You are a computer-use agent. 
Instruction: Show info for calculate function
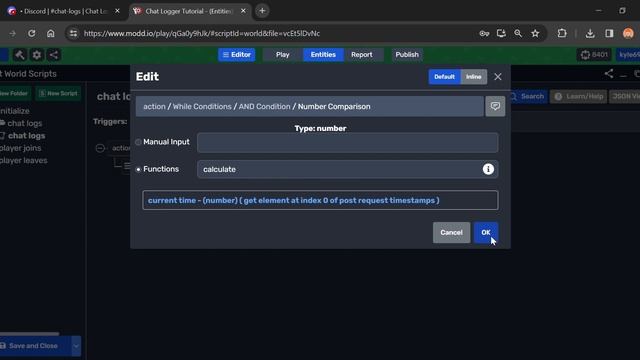coord(488,169)
